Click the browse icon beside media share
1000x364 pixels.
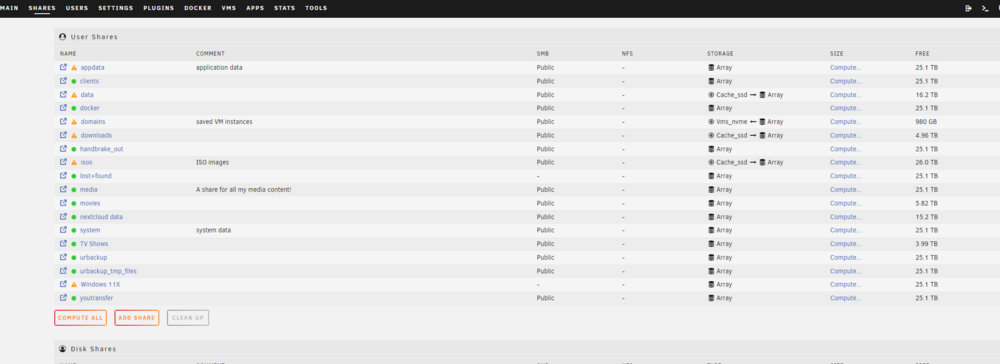(x=63, y=189)
